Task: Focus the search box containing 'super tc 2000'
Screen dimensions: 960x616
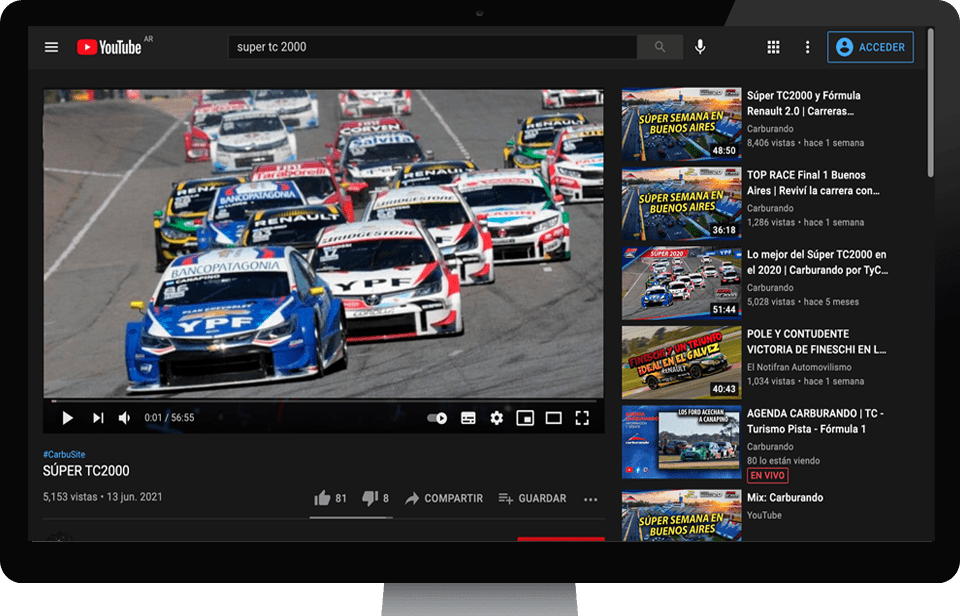Action: [432, 47]
